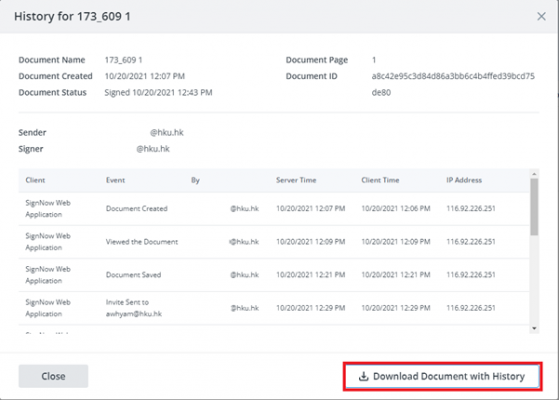Select the Document Saved event row
Screen dimensions: 559x400
tap(274, 275)
